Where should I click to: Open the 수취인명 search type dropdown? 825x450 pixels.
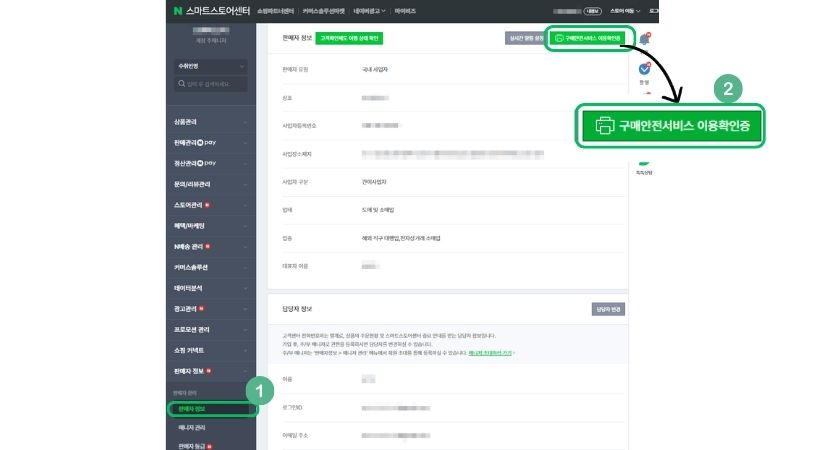point(210,66)
